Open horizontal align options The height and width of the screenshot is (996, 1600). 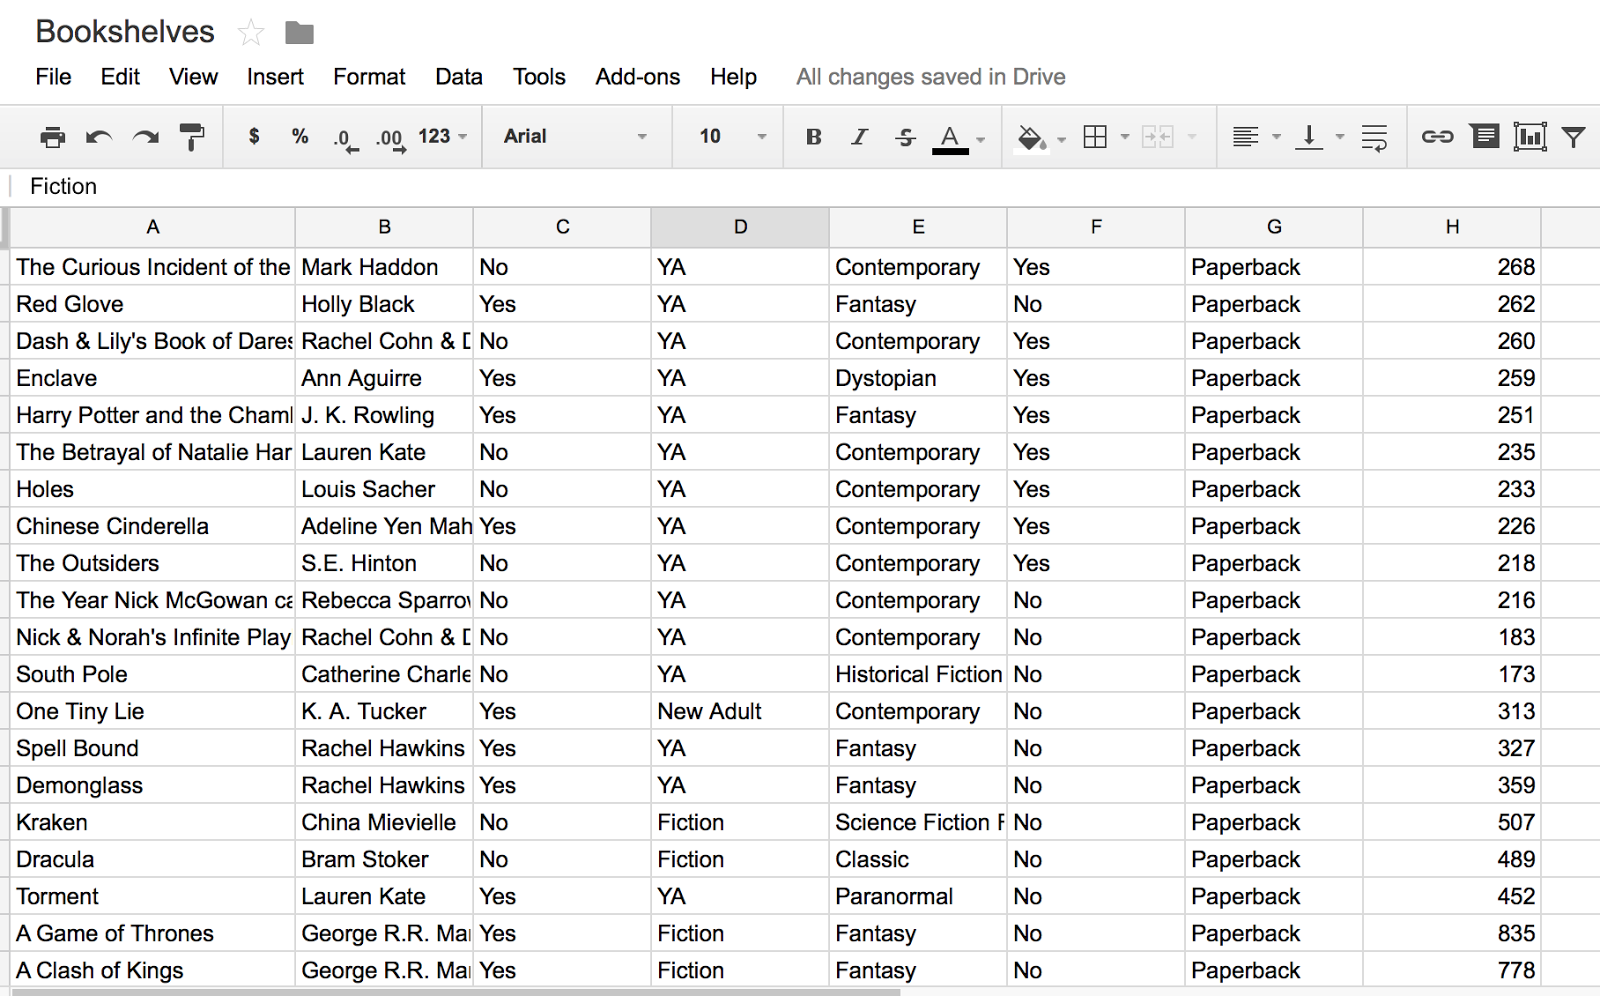[1245, 137]
